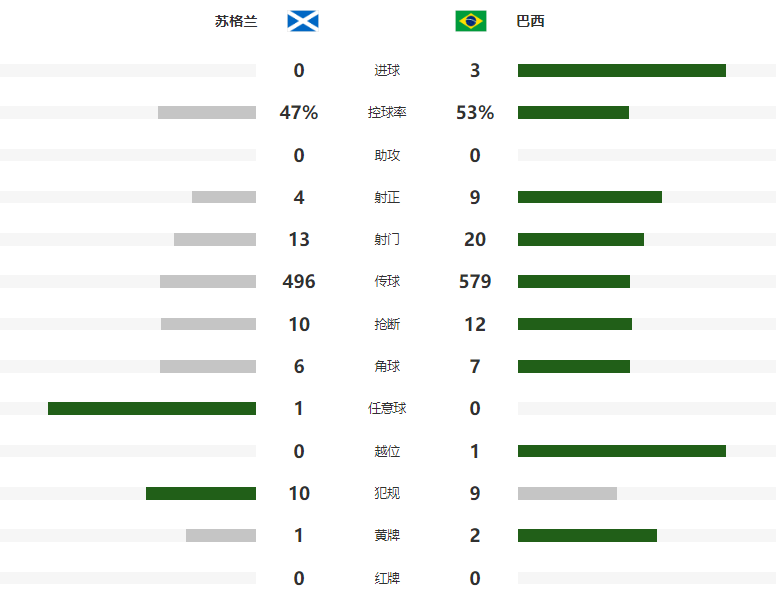Click Scotland's green fouls bar
The height and width of the screenshot is (607, 776).
point(201,493)
